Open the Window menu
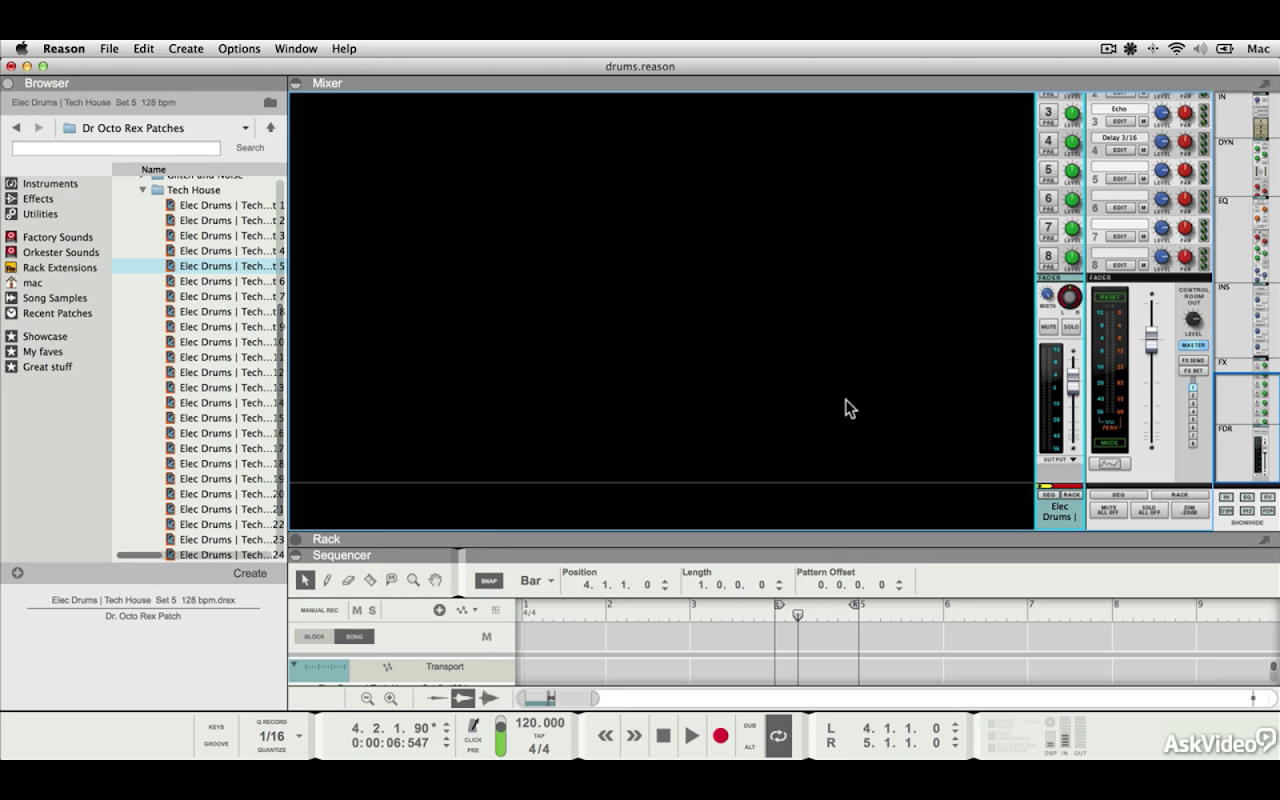The height and width of the screenshot is (800, 1280). coord(296,49)
